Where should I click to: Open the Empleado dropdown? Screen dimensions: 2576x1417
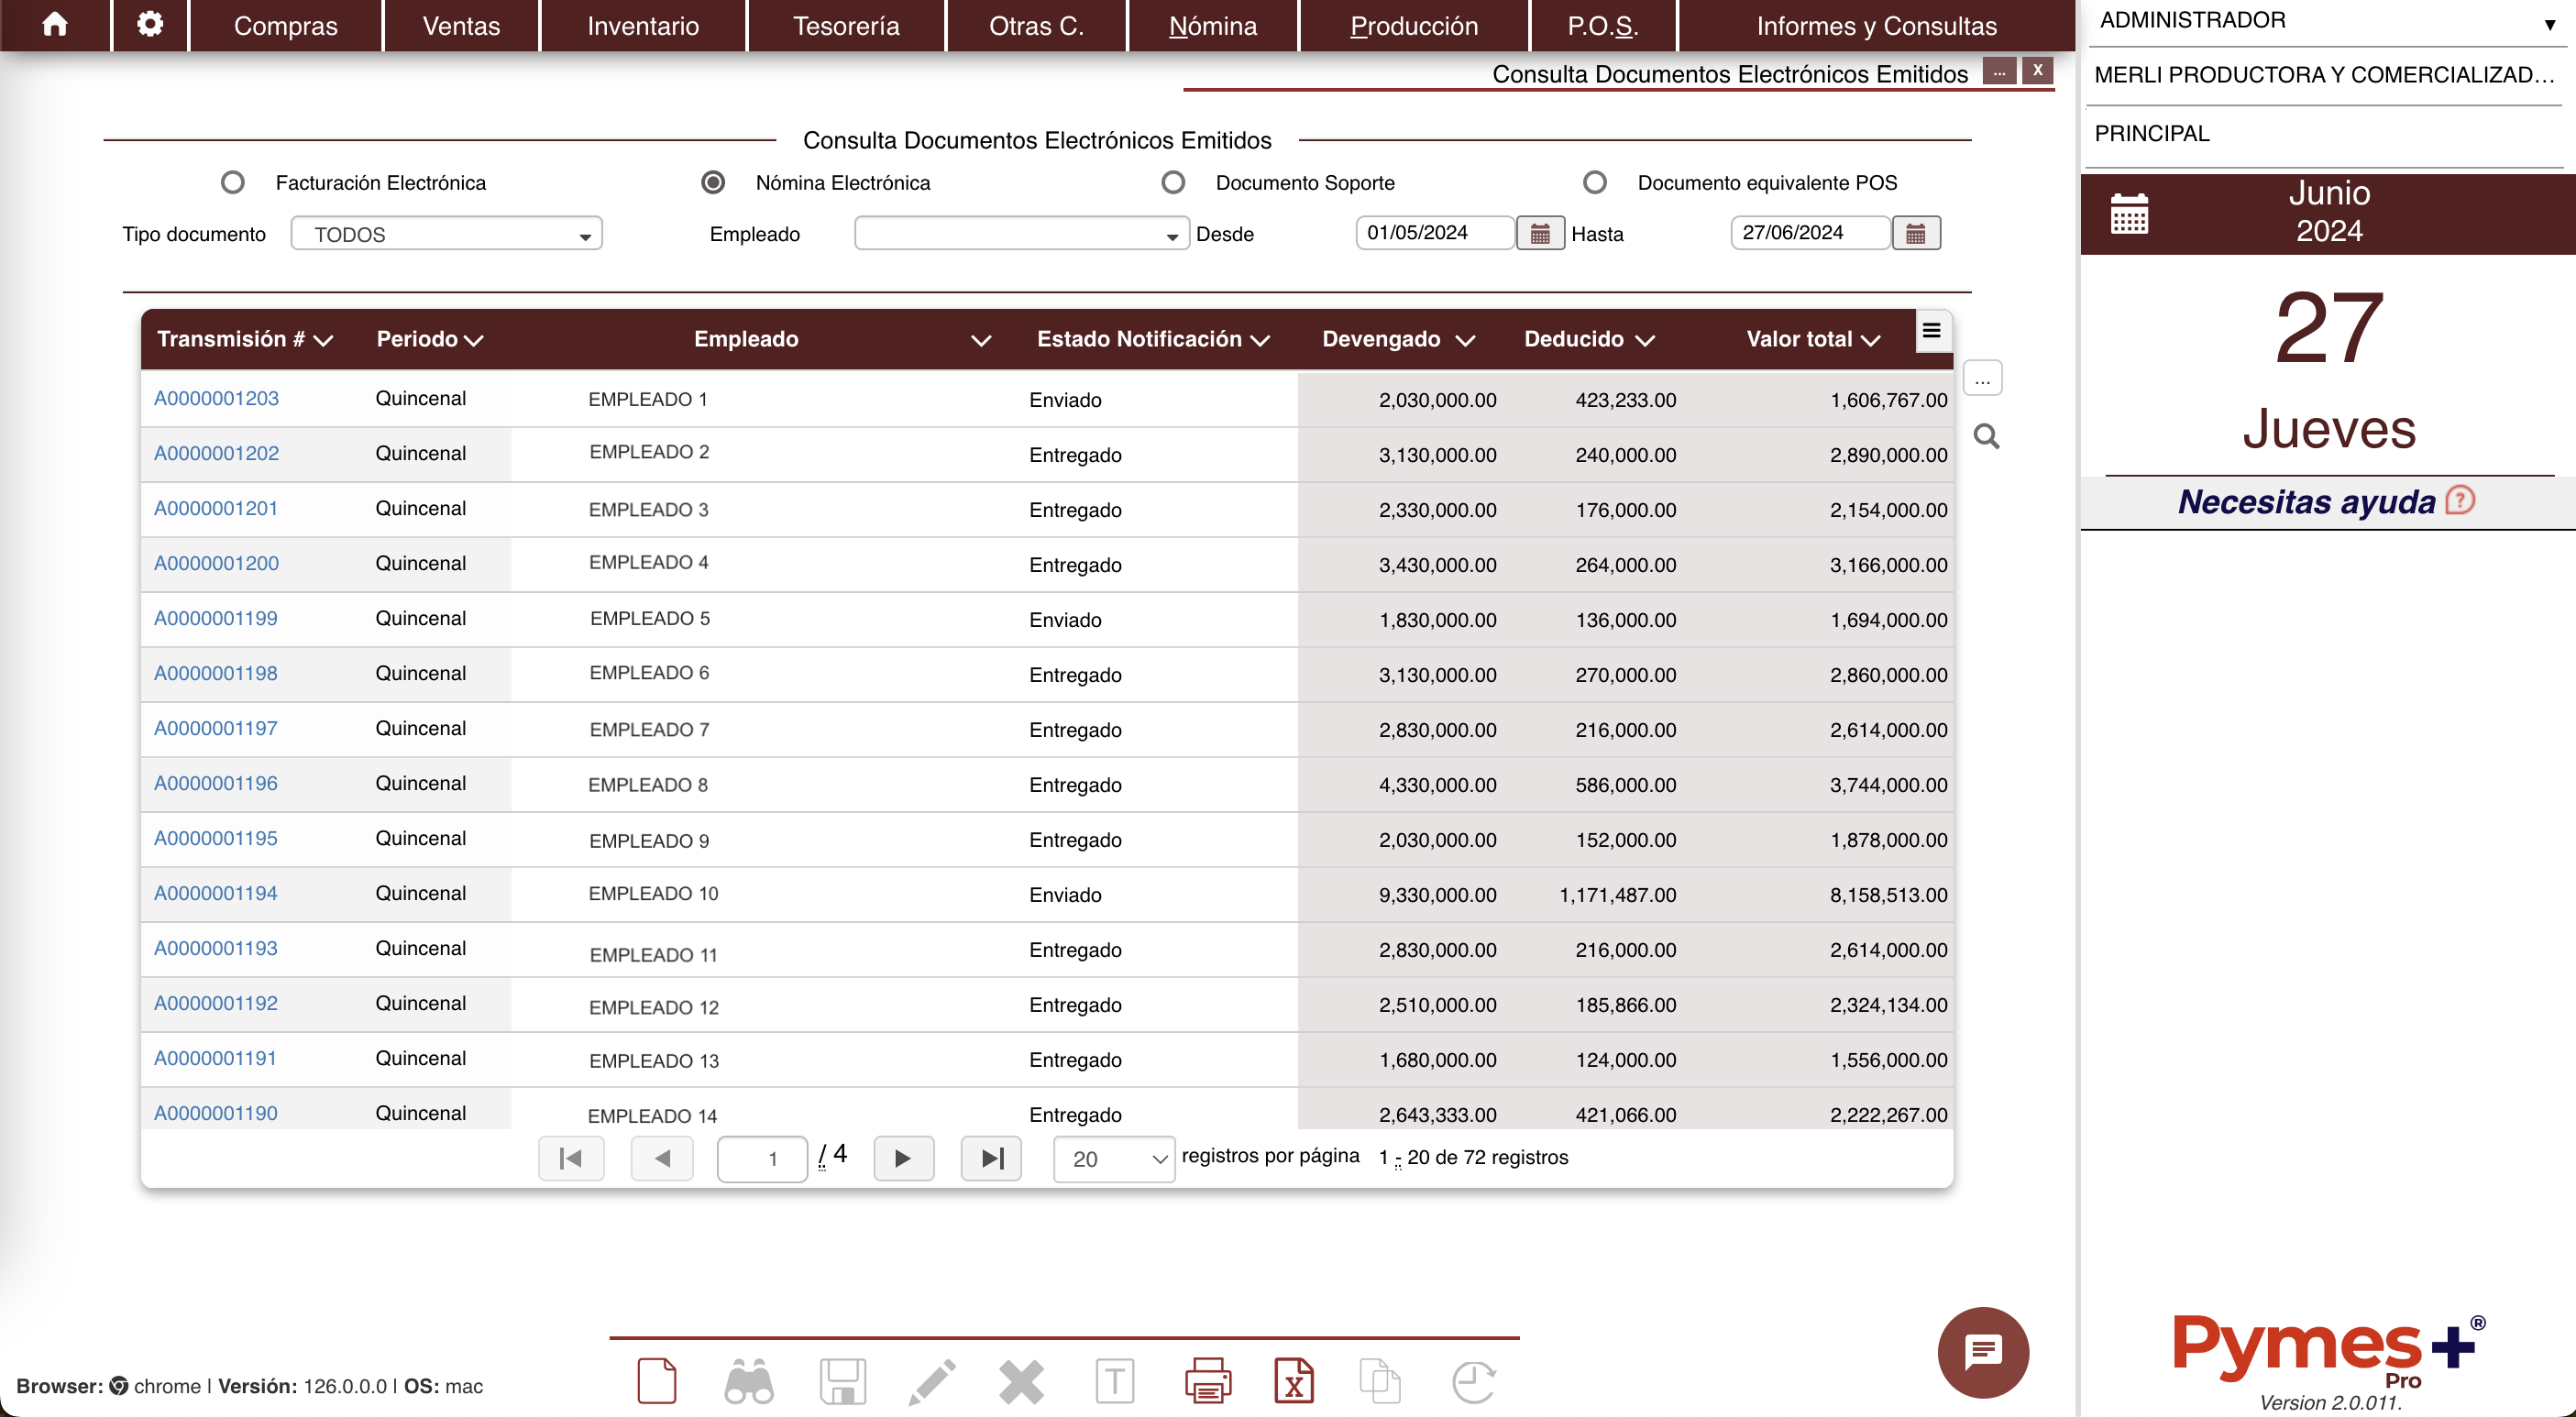pyautogui.click(x=1021, y=234)
